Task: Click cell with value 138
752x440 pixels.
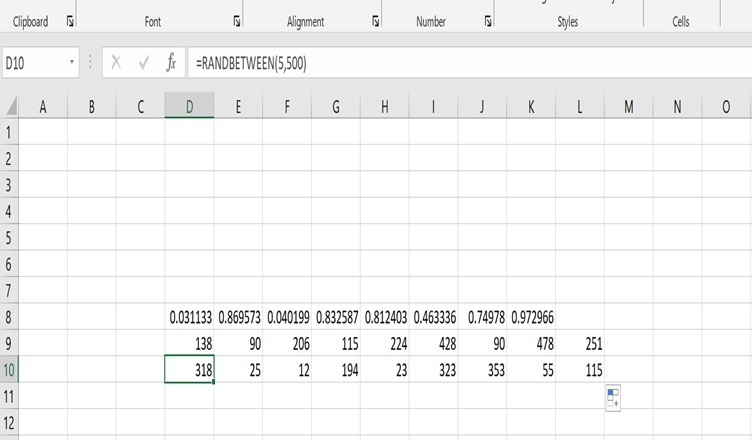Action: pos(189,343)
